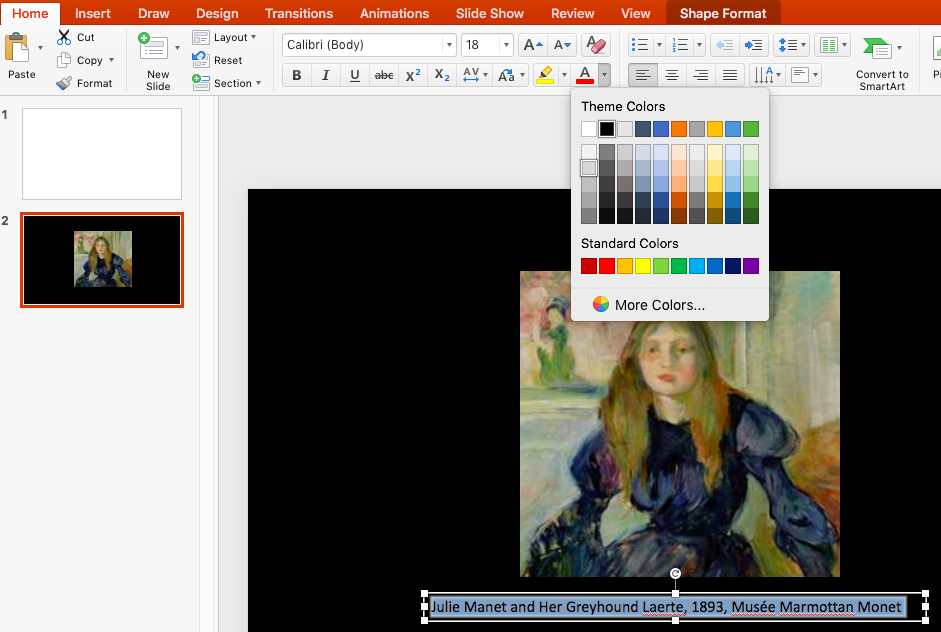This screenshot has width=941, height=632.
Task: Decrease font size with the smaller A
Action: (x=562, y=45)
